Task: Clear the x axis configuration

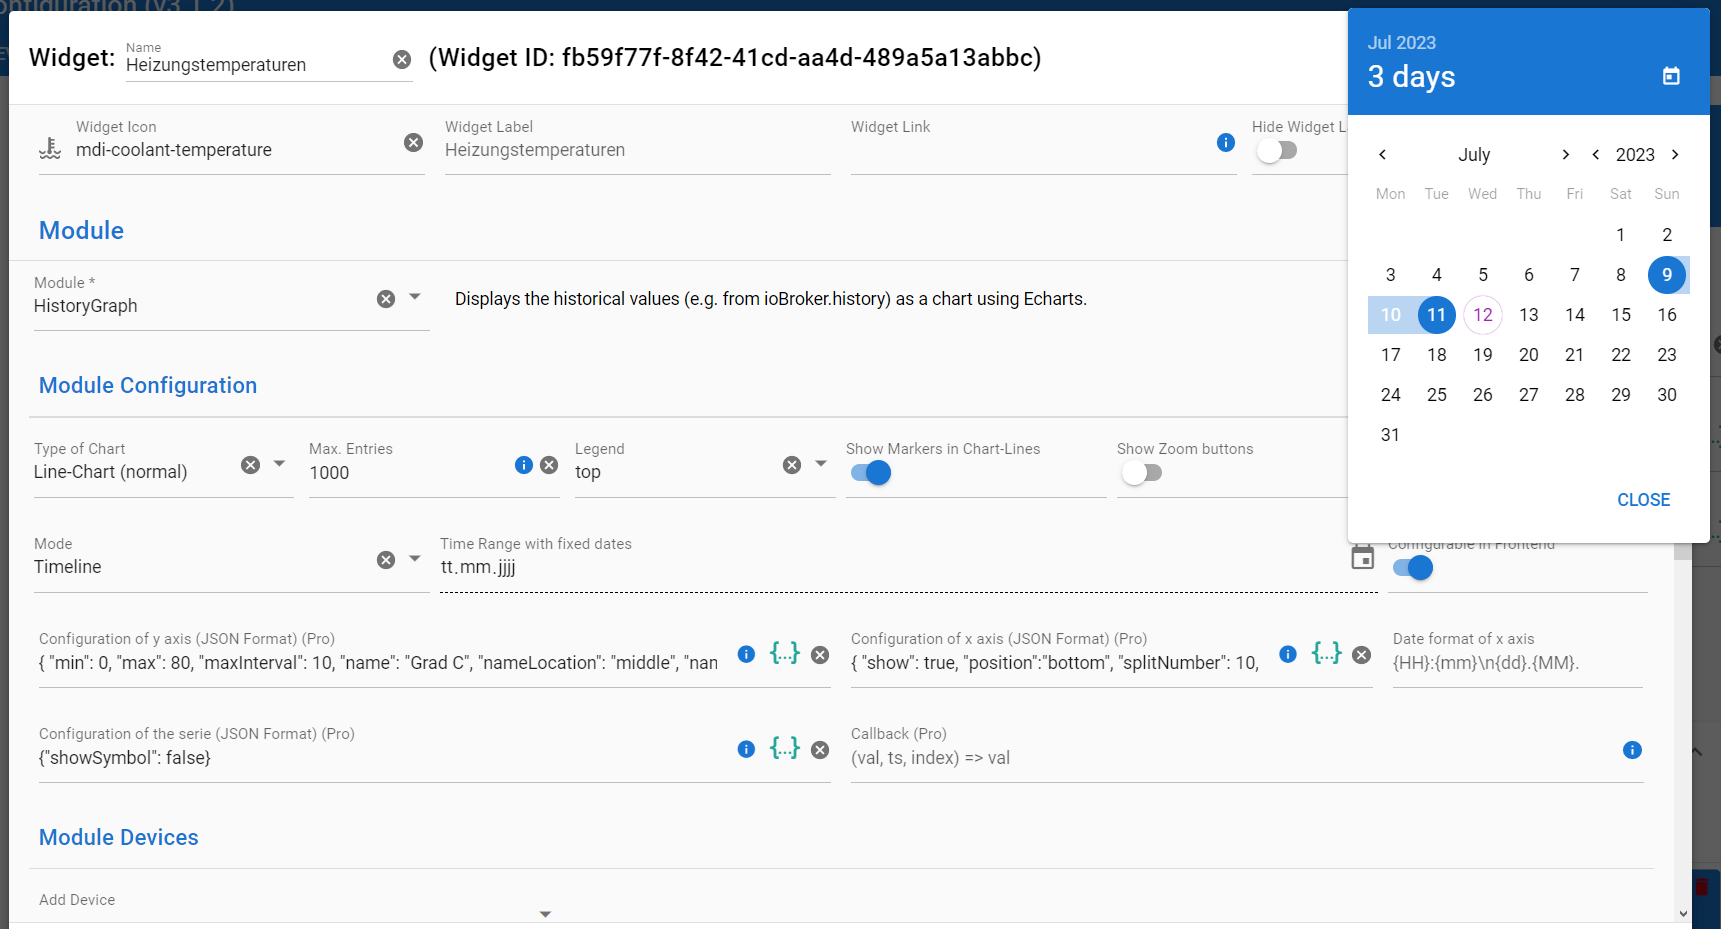Action: click(x=1362, y=655)
